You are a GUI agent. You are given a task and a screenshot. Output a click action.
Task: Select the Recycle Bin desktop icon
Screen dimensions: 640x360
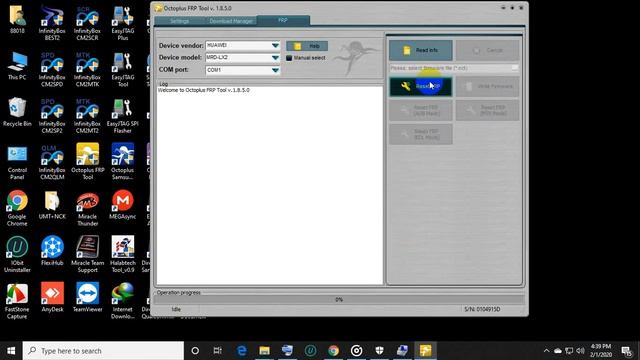17,112
